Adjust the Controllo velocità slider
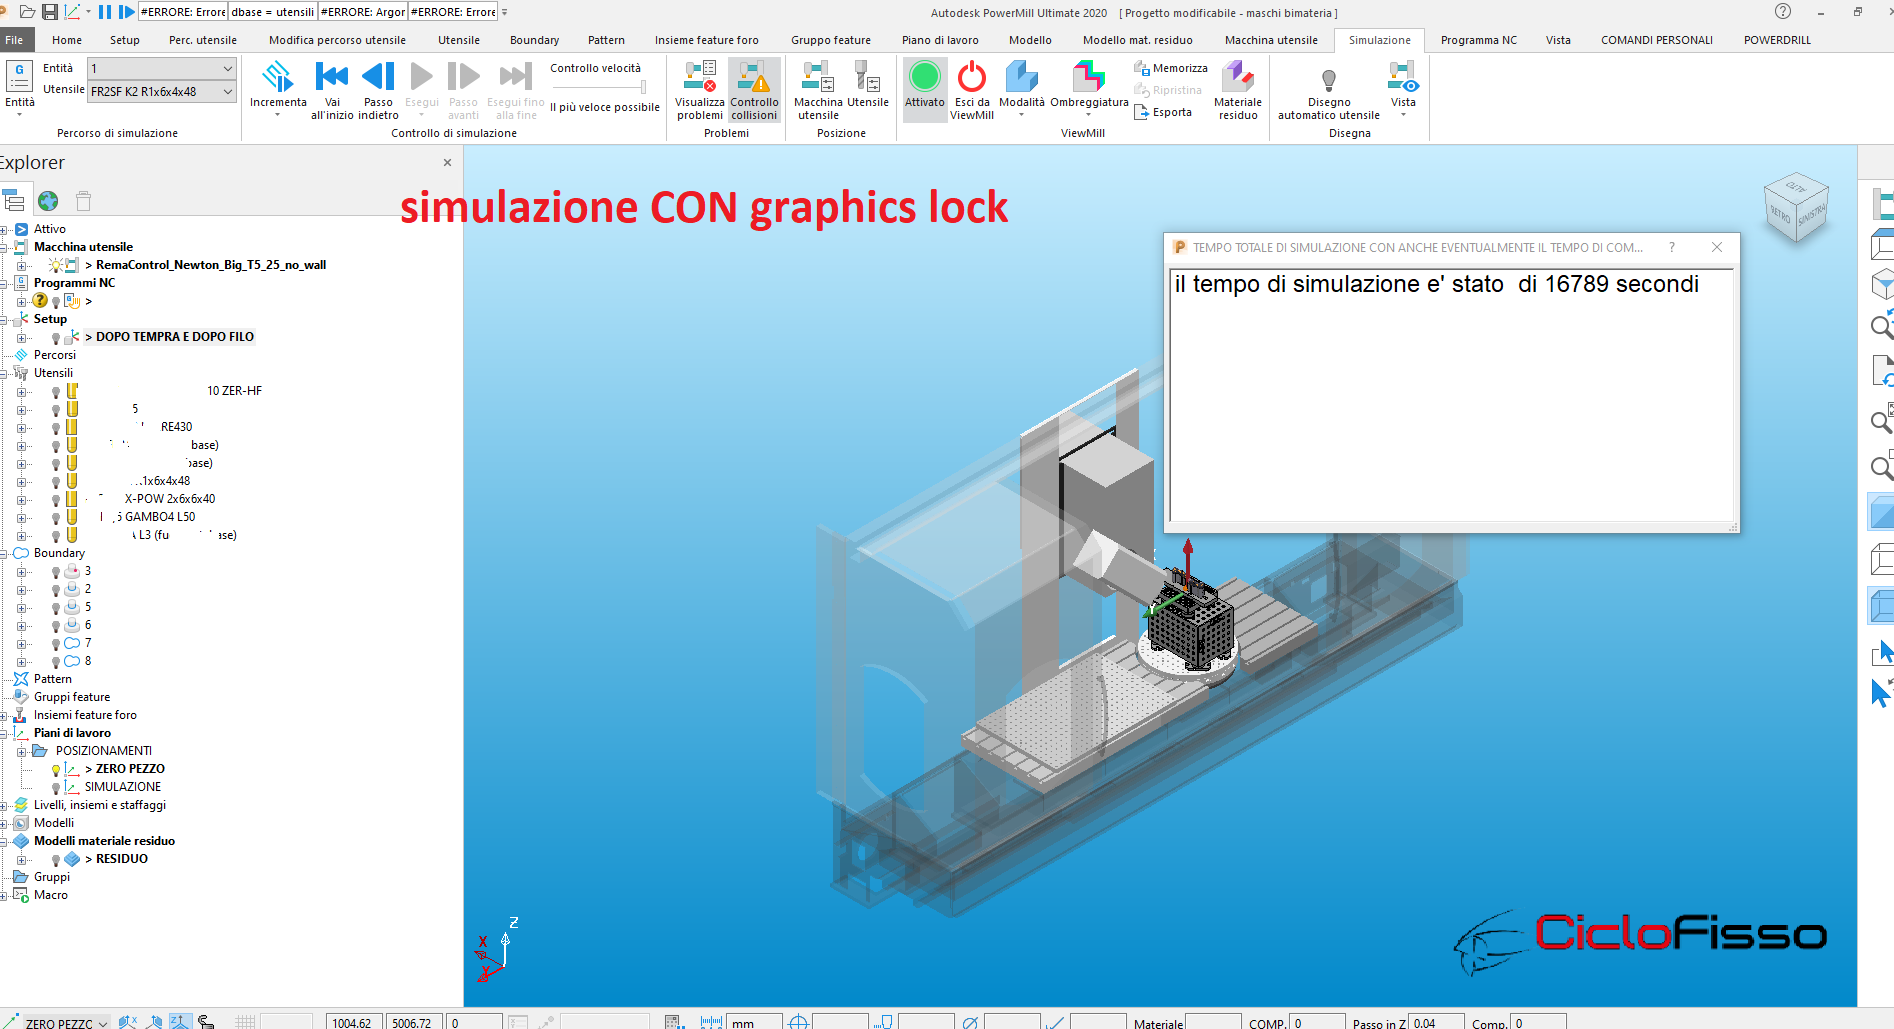Screen dimensions: 1894x1029 click(643, 87)
